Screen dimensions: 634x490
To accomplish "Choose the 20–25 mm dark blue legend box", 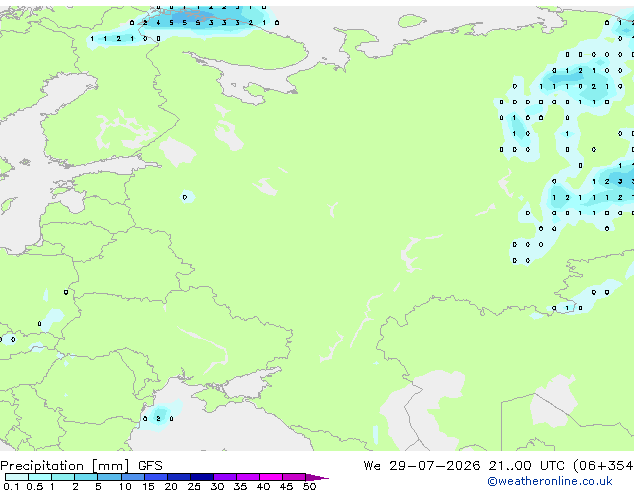I will click(179, 477).
